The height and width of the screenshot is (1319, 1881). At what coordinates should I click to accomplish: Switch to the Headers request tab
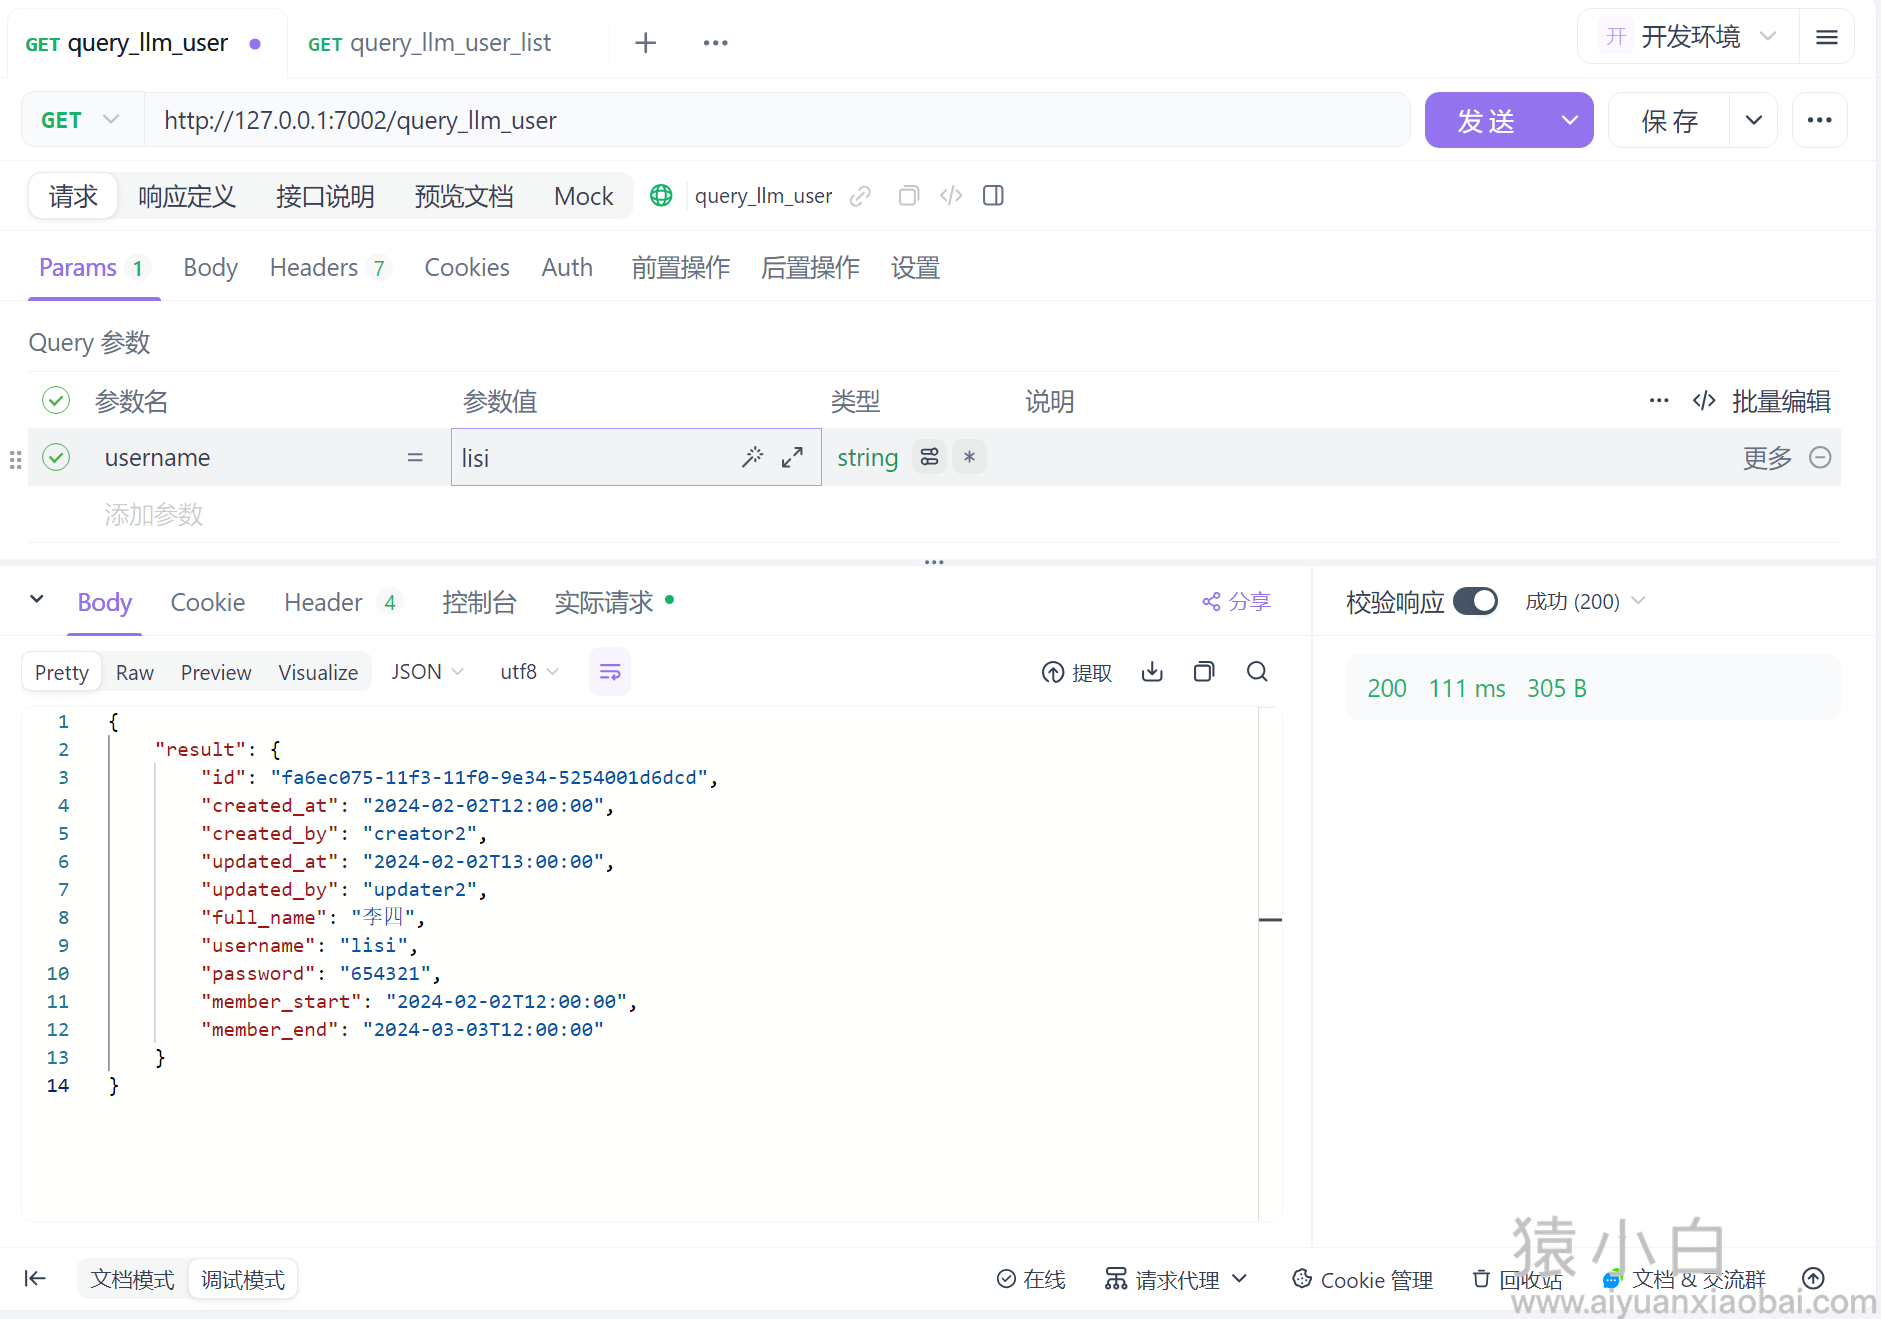pyautogui.click(x=326, y=268)
